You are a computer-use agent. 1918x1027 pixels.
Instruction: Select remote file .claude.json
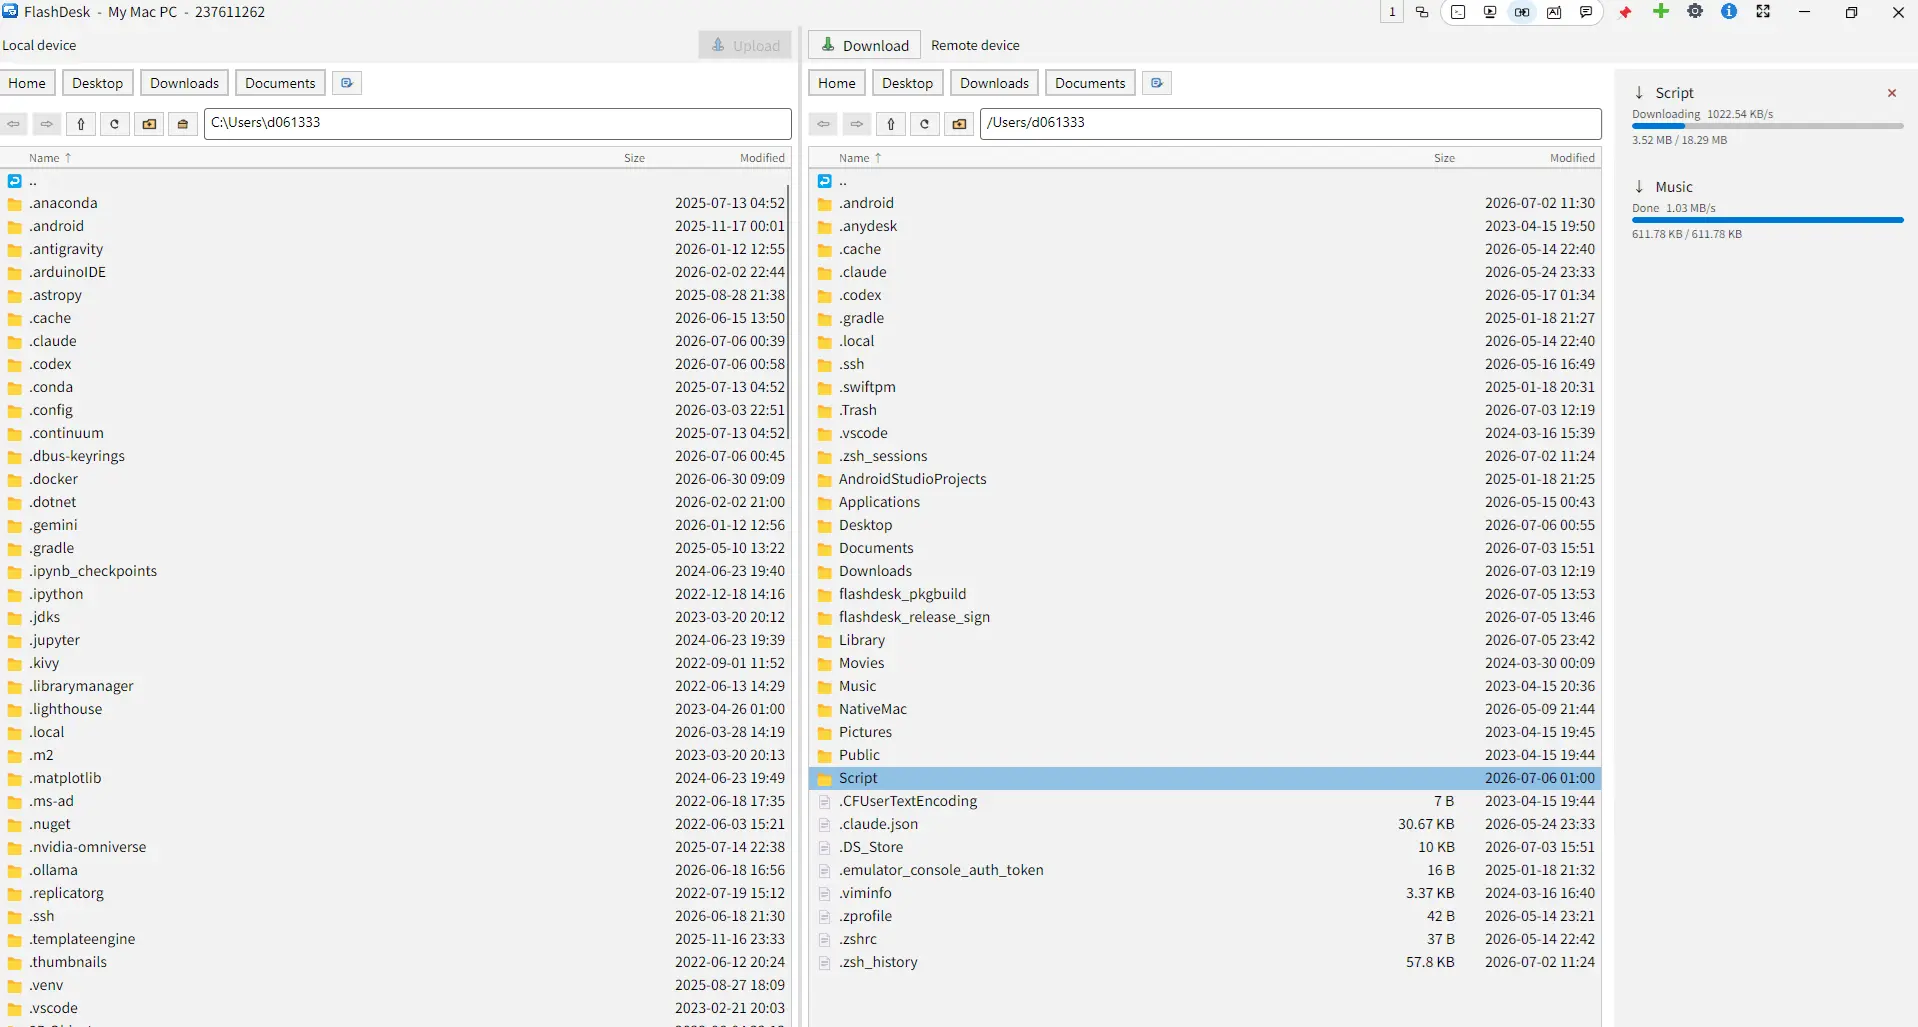[1204, 824]
